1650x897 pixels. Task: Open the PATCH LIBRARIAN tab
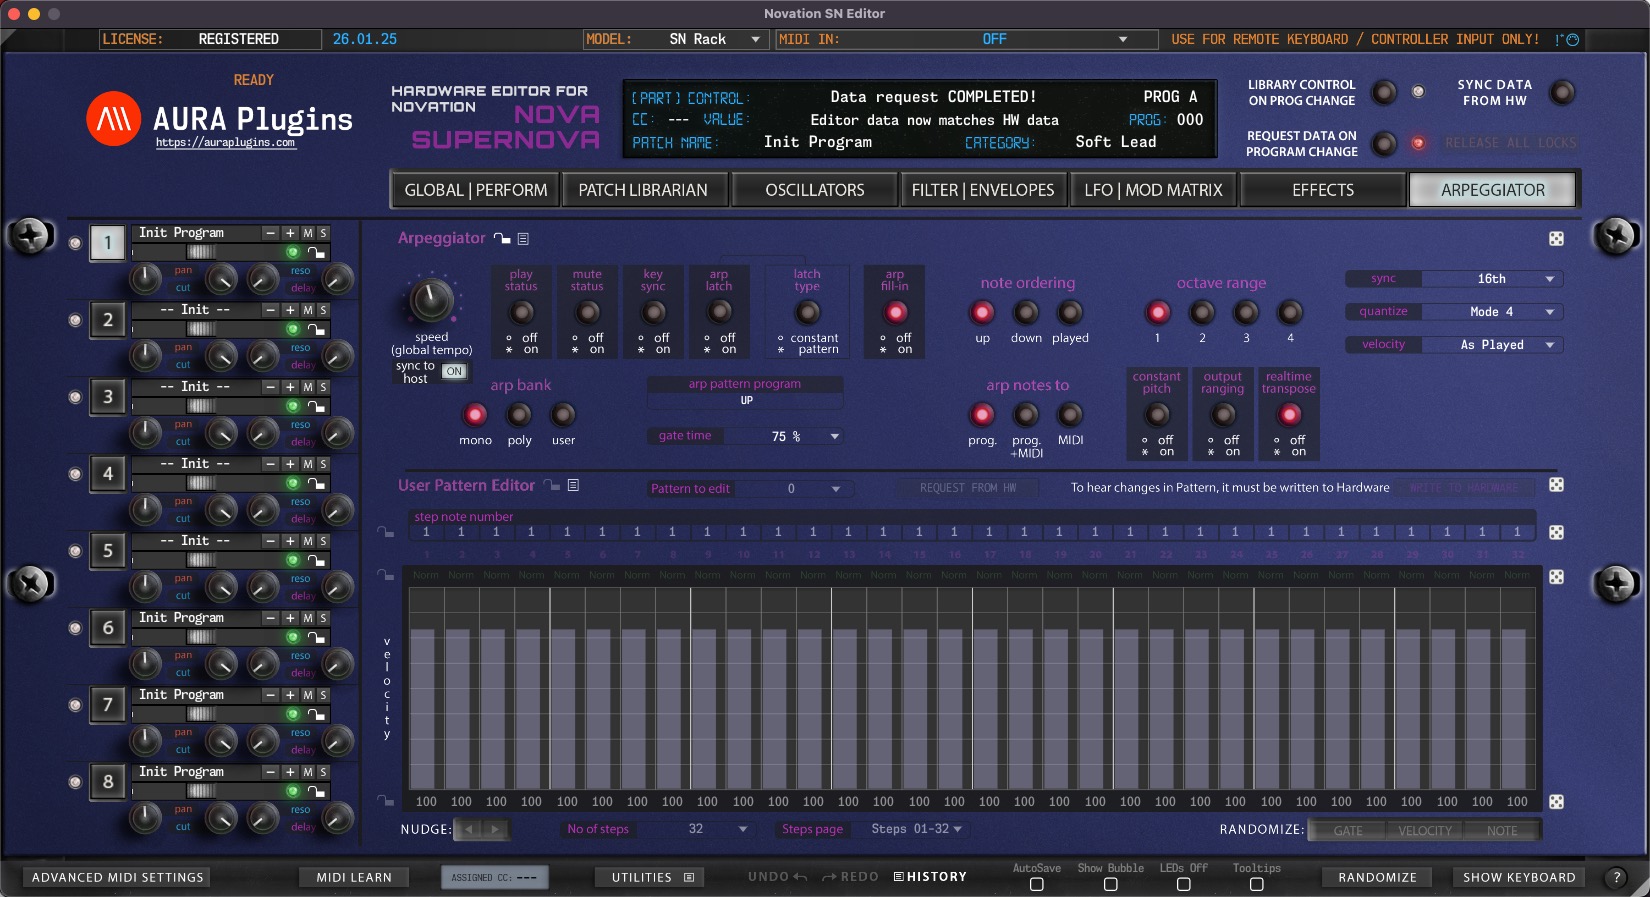pos(643,190)
